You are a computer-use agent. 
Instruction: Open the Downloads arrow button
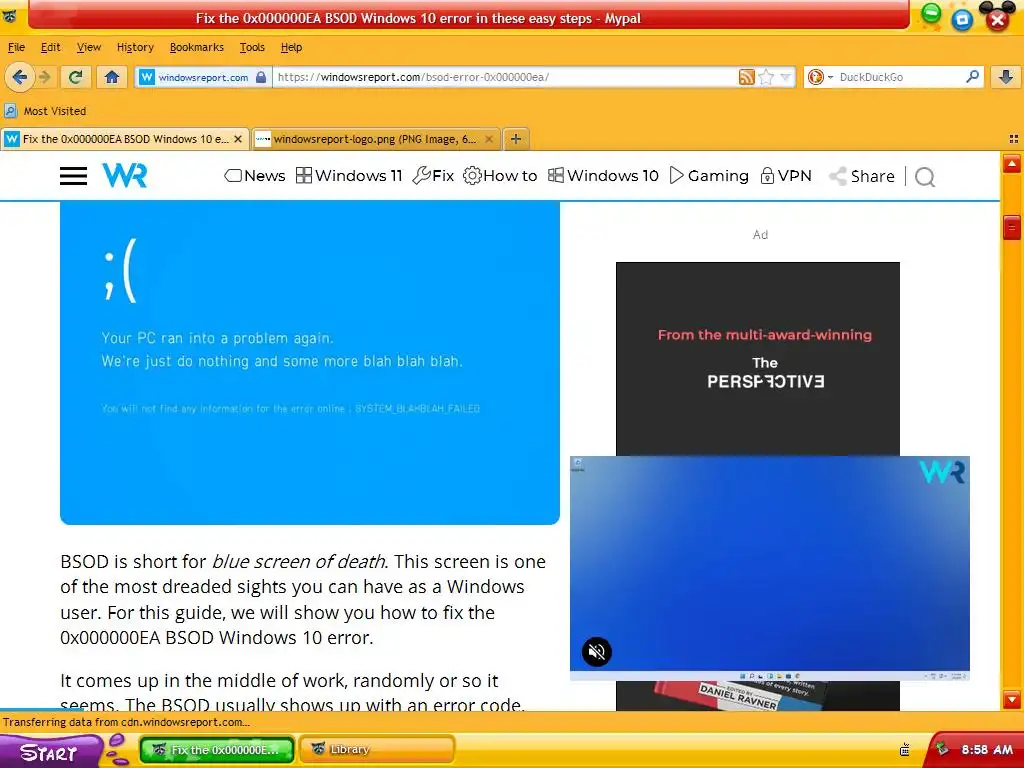(1006, 77)
